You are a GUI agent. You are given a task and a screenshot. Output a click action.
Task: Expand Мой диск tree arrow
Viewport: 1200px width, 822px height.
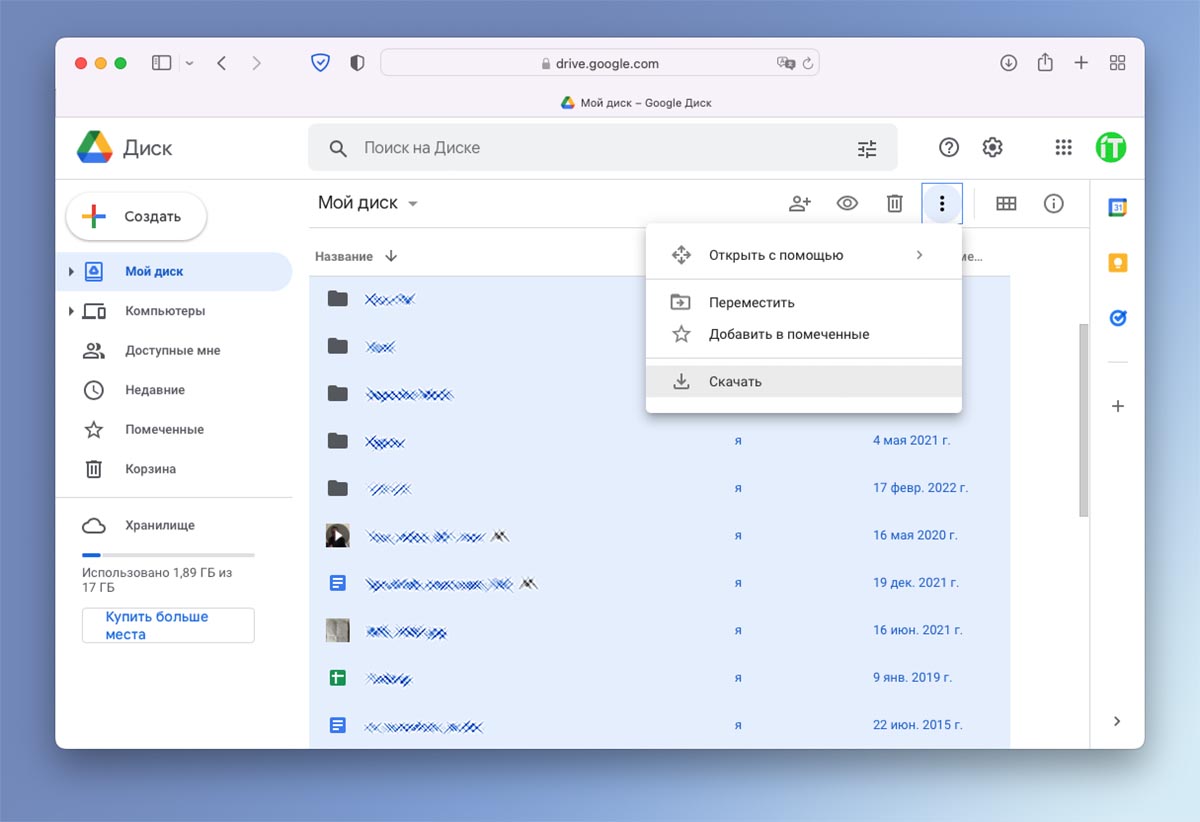(x=71, y=271)
